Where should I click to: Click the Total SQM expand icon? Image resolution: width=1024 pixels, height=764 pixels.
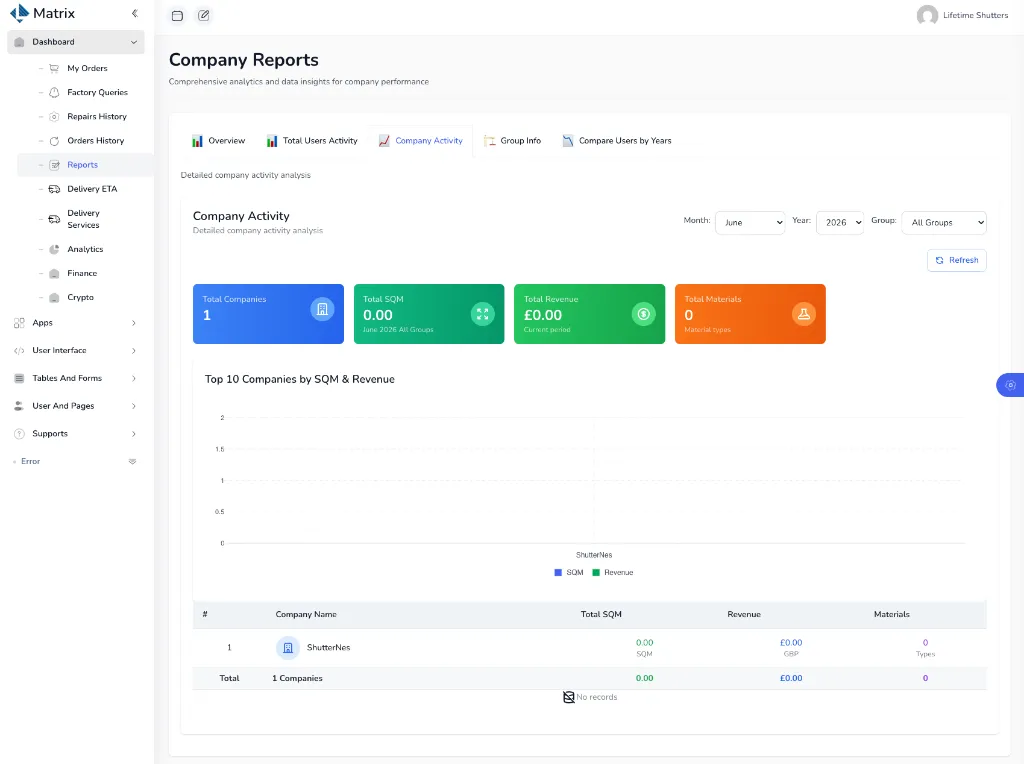point(483,314)
